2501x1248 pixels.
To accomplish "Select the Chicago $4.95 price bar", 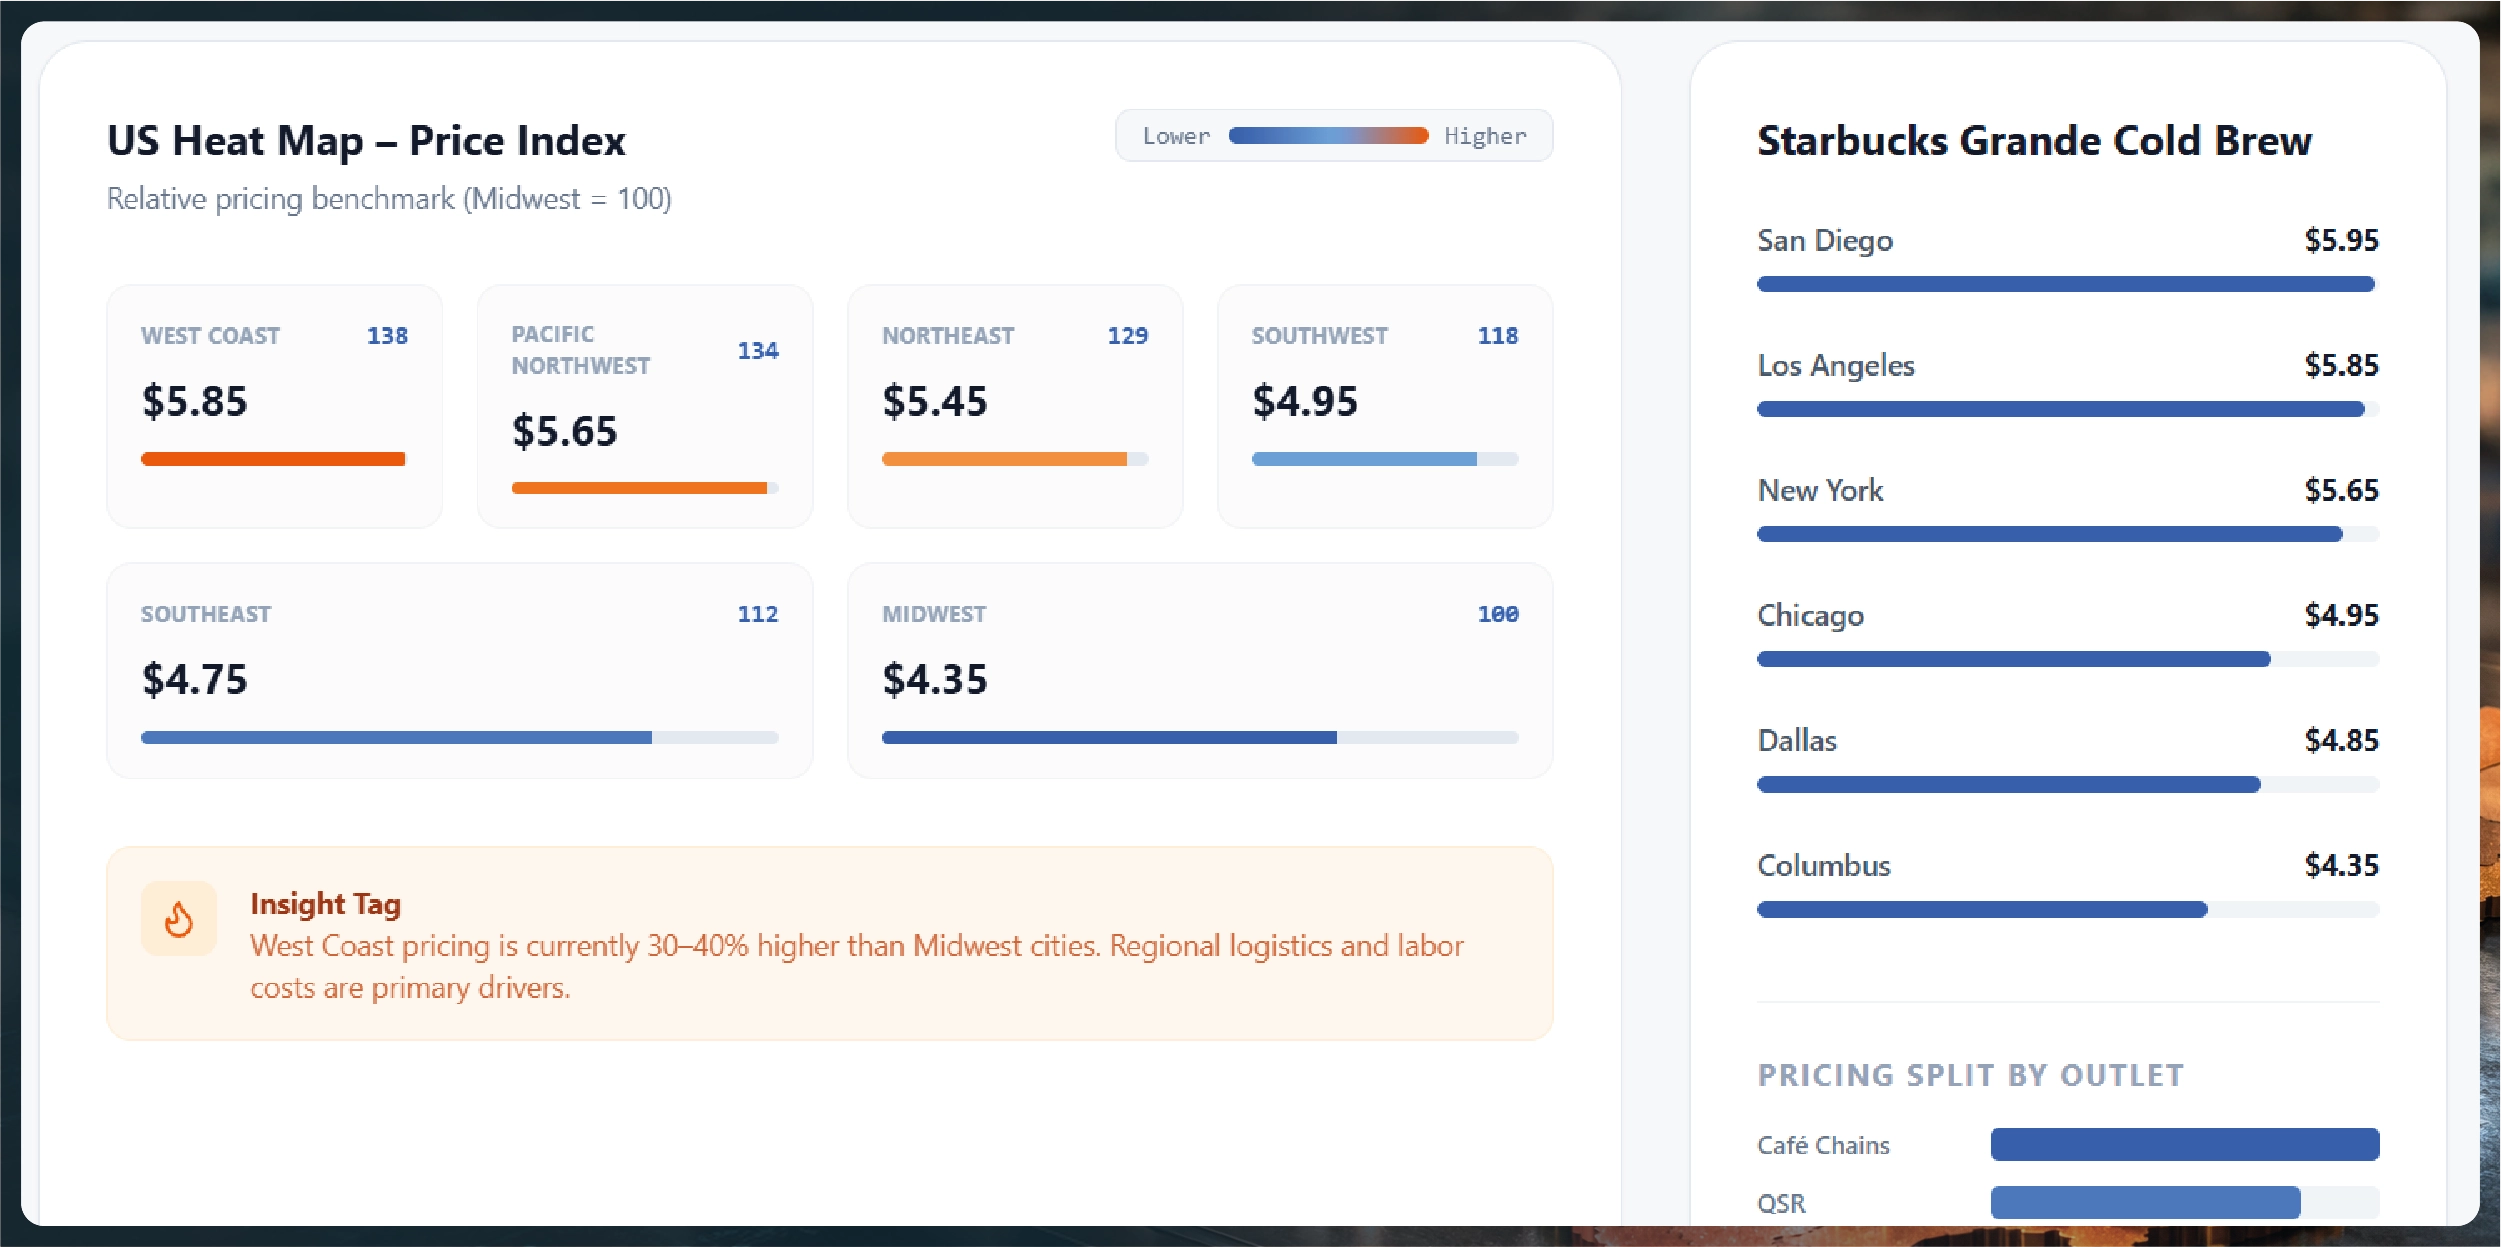I will [2013, 660].
